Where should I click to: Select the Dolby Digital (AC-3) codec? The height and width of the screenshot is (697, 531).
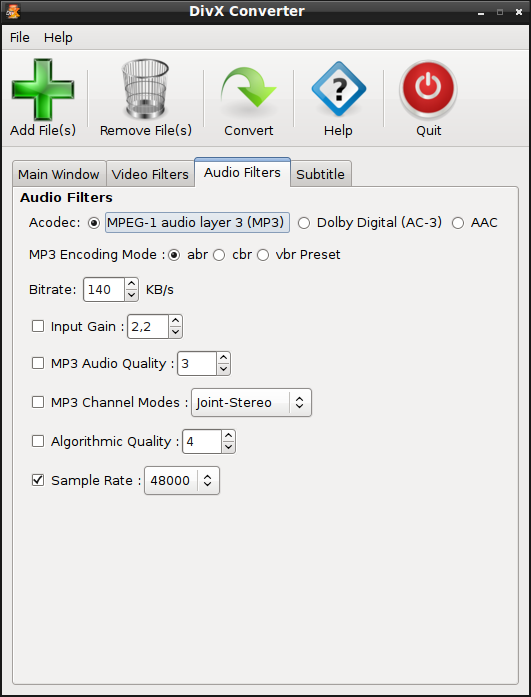point(304,223)
